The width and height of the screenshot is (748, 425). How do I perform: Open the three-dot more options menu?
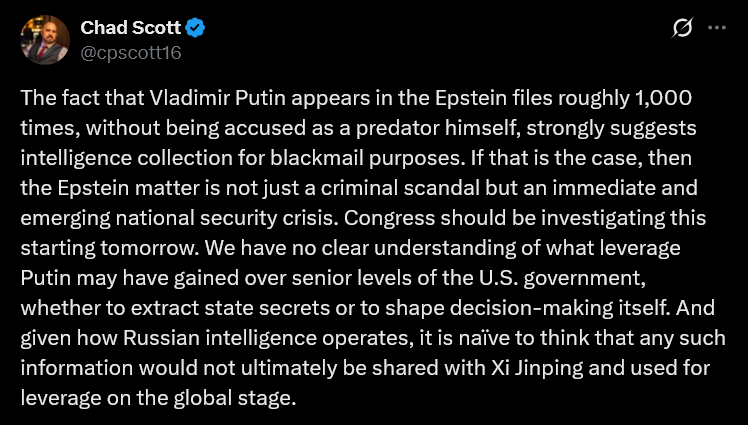point(716,29)
